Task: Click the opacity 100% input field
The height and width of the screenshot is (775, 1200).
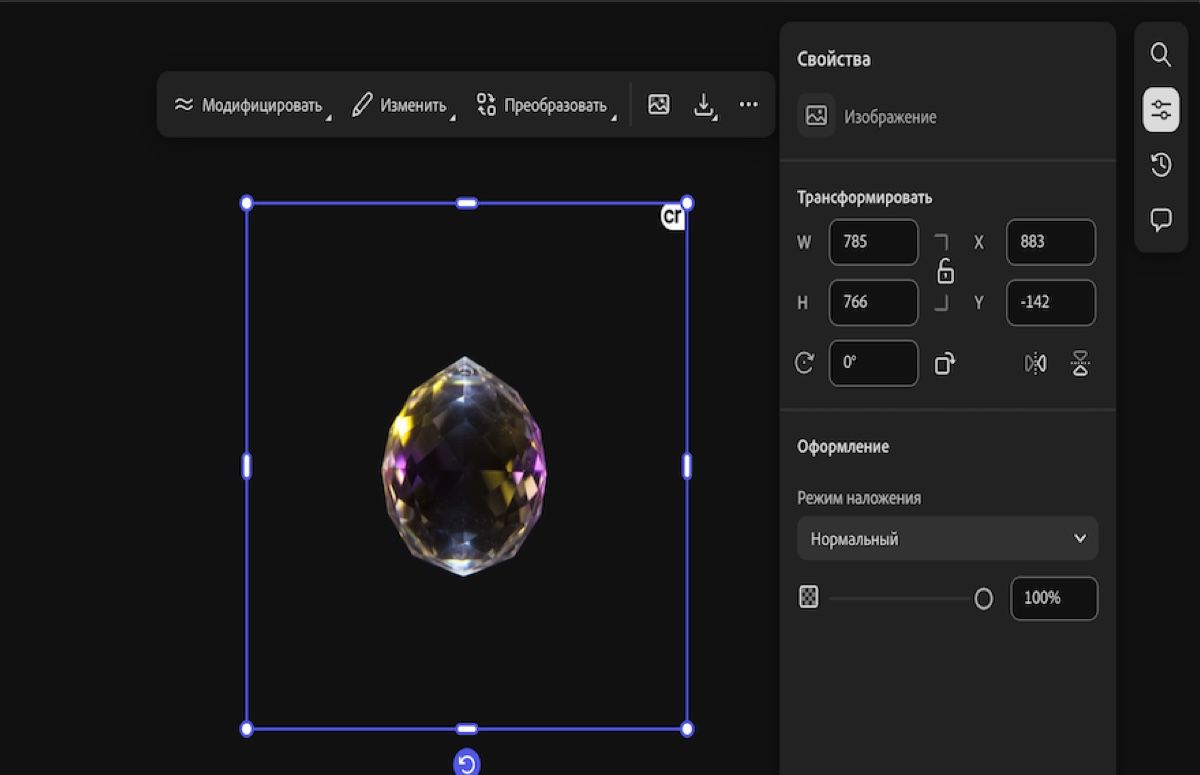Action: (1054, 598)
